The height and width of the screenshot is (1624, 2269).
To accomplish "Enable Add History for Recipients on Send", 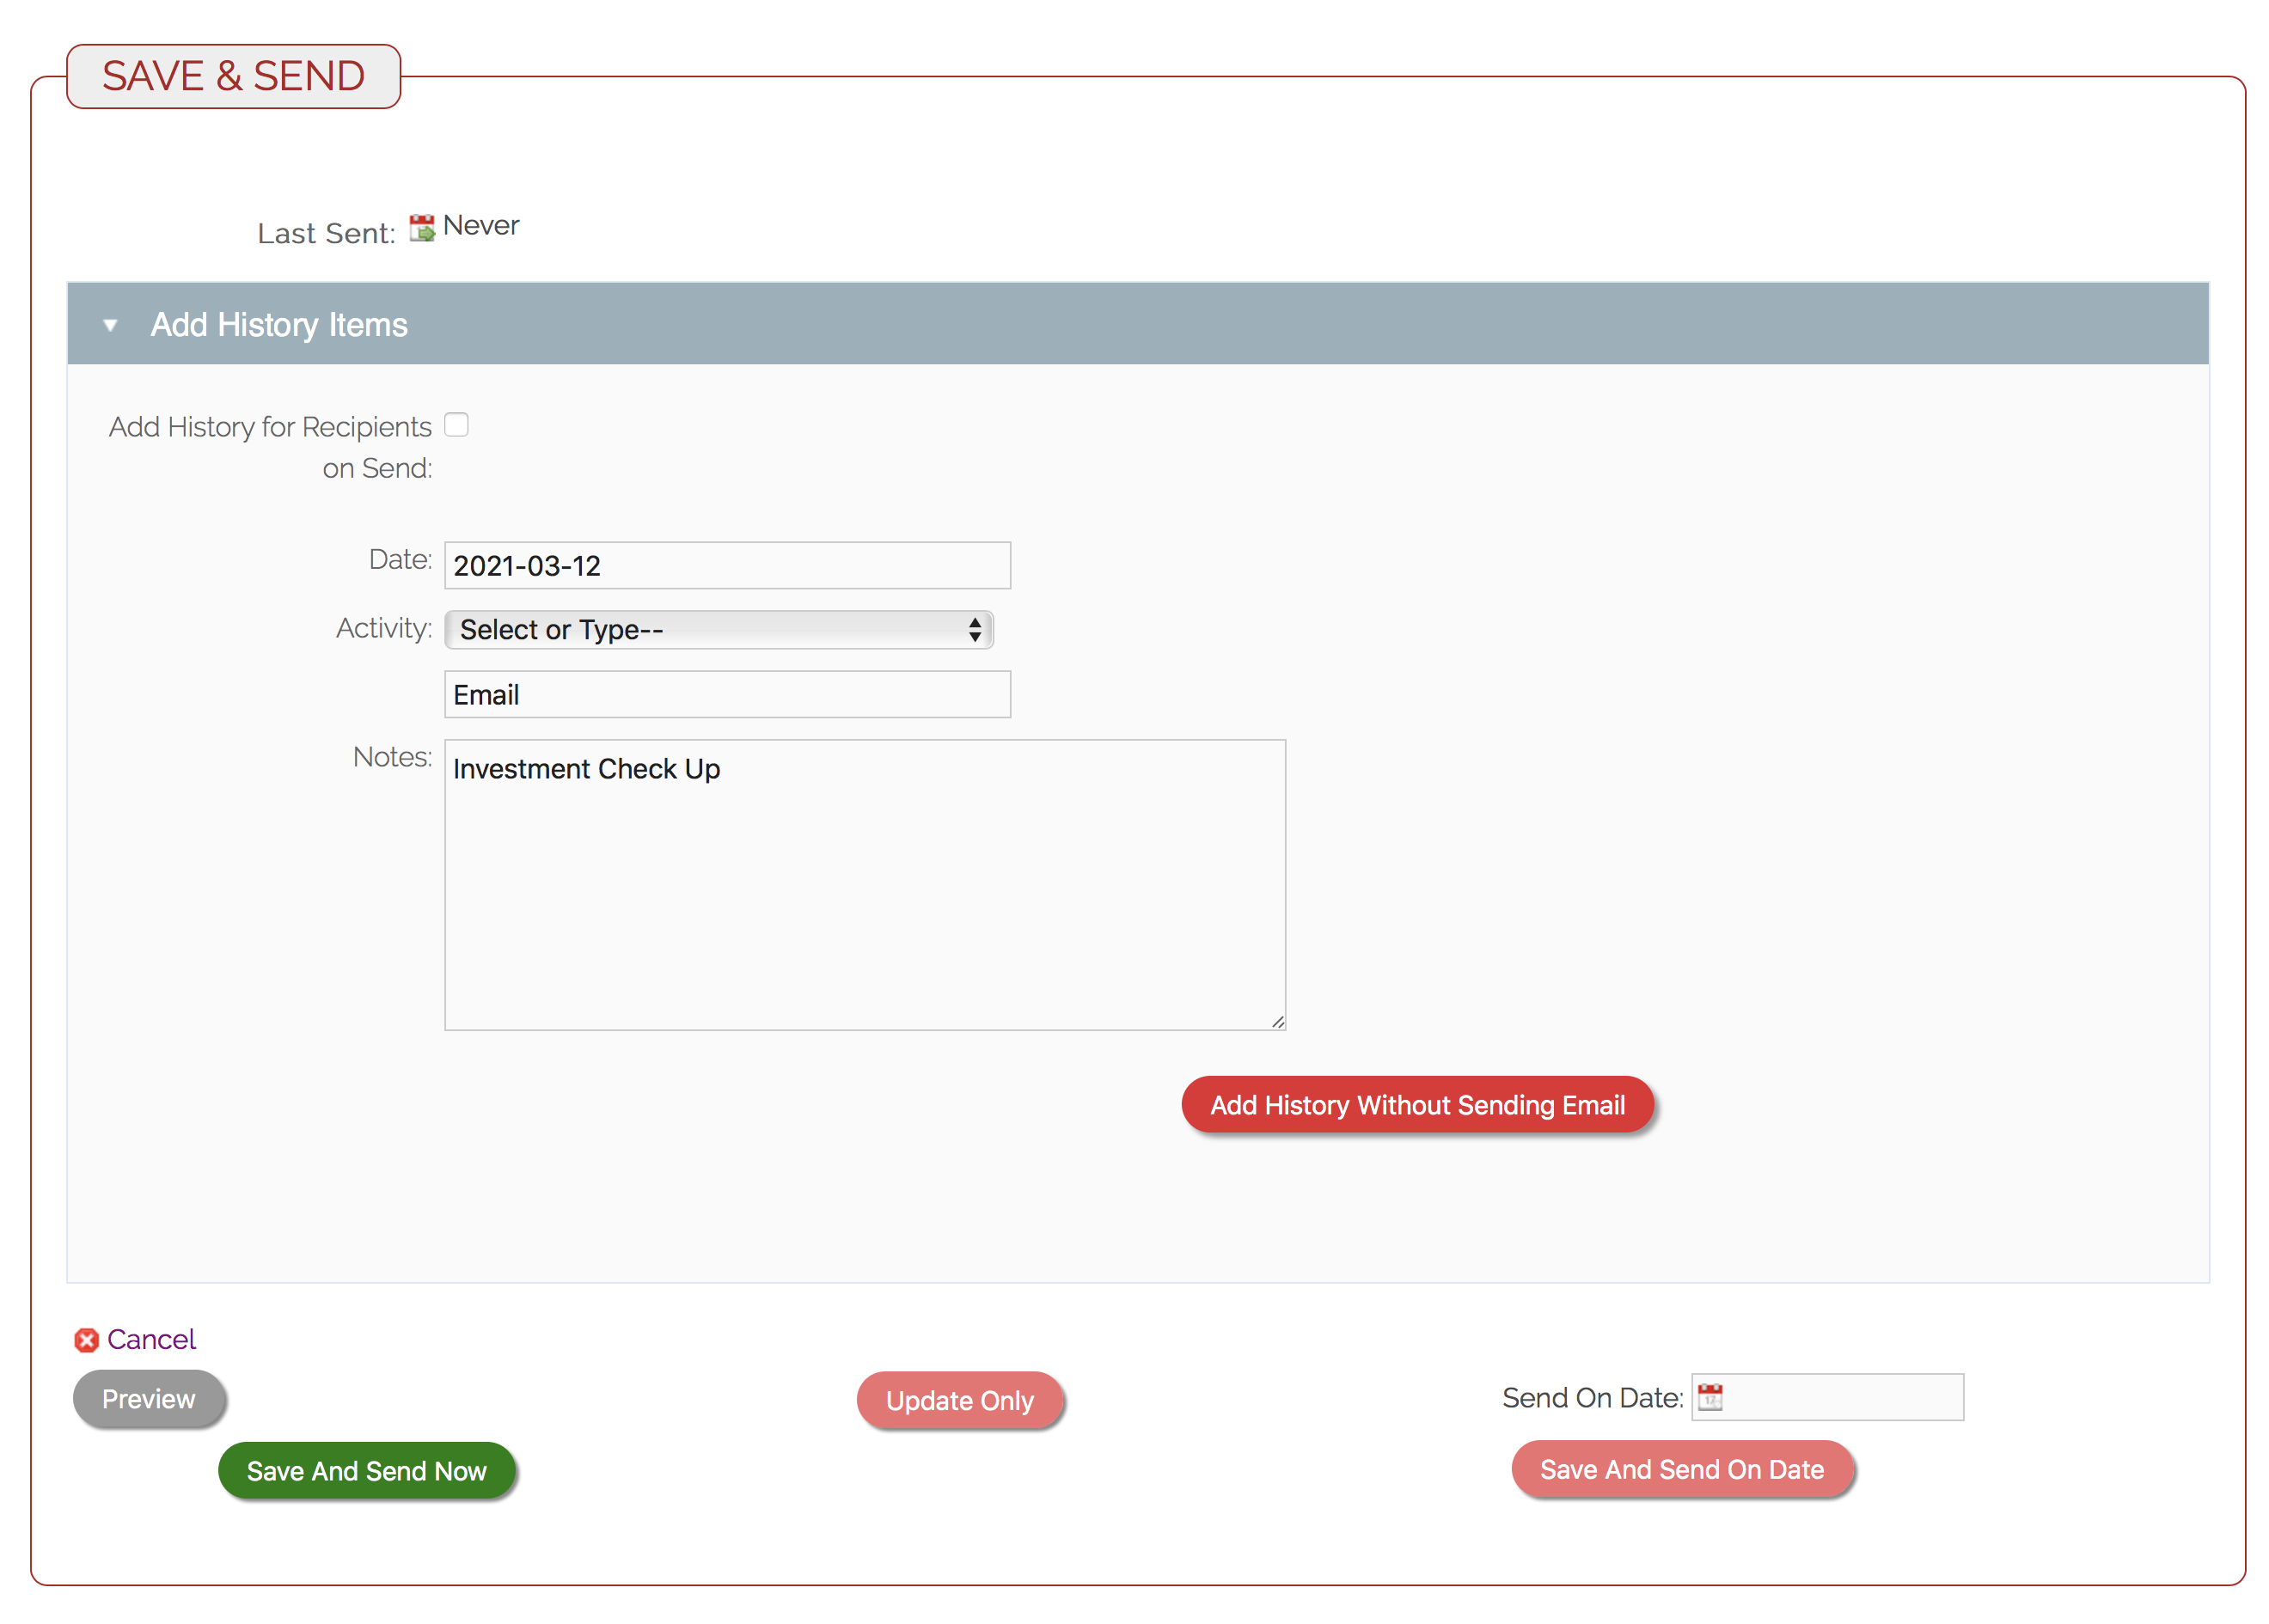I will (x=457, y=425).
